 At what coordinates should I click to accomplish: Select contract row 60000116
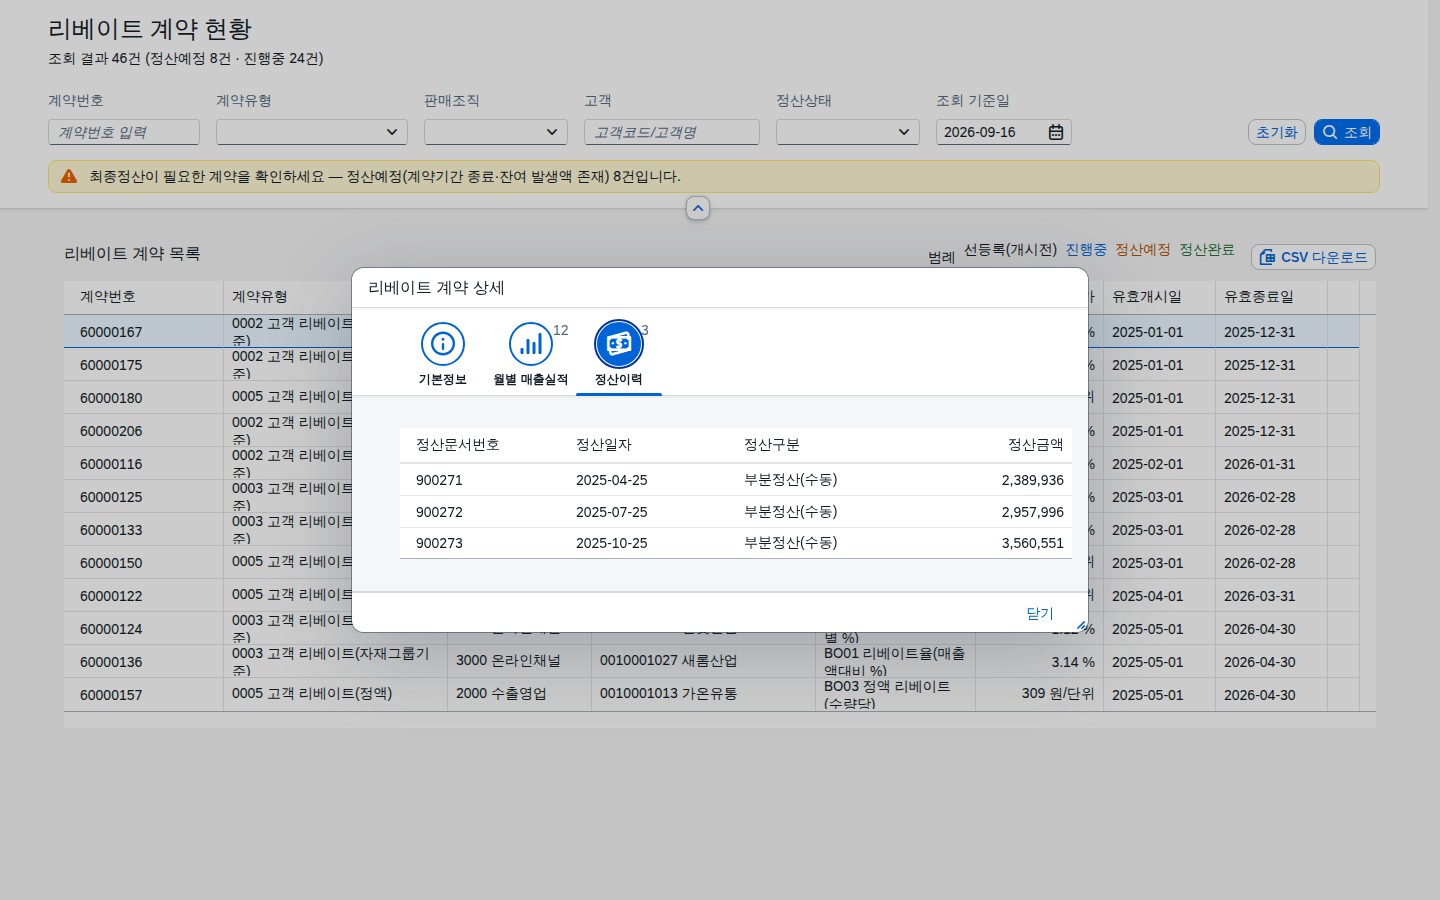(111, 464)
